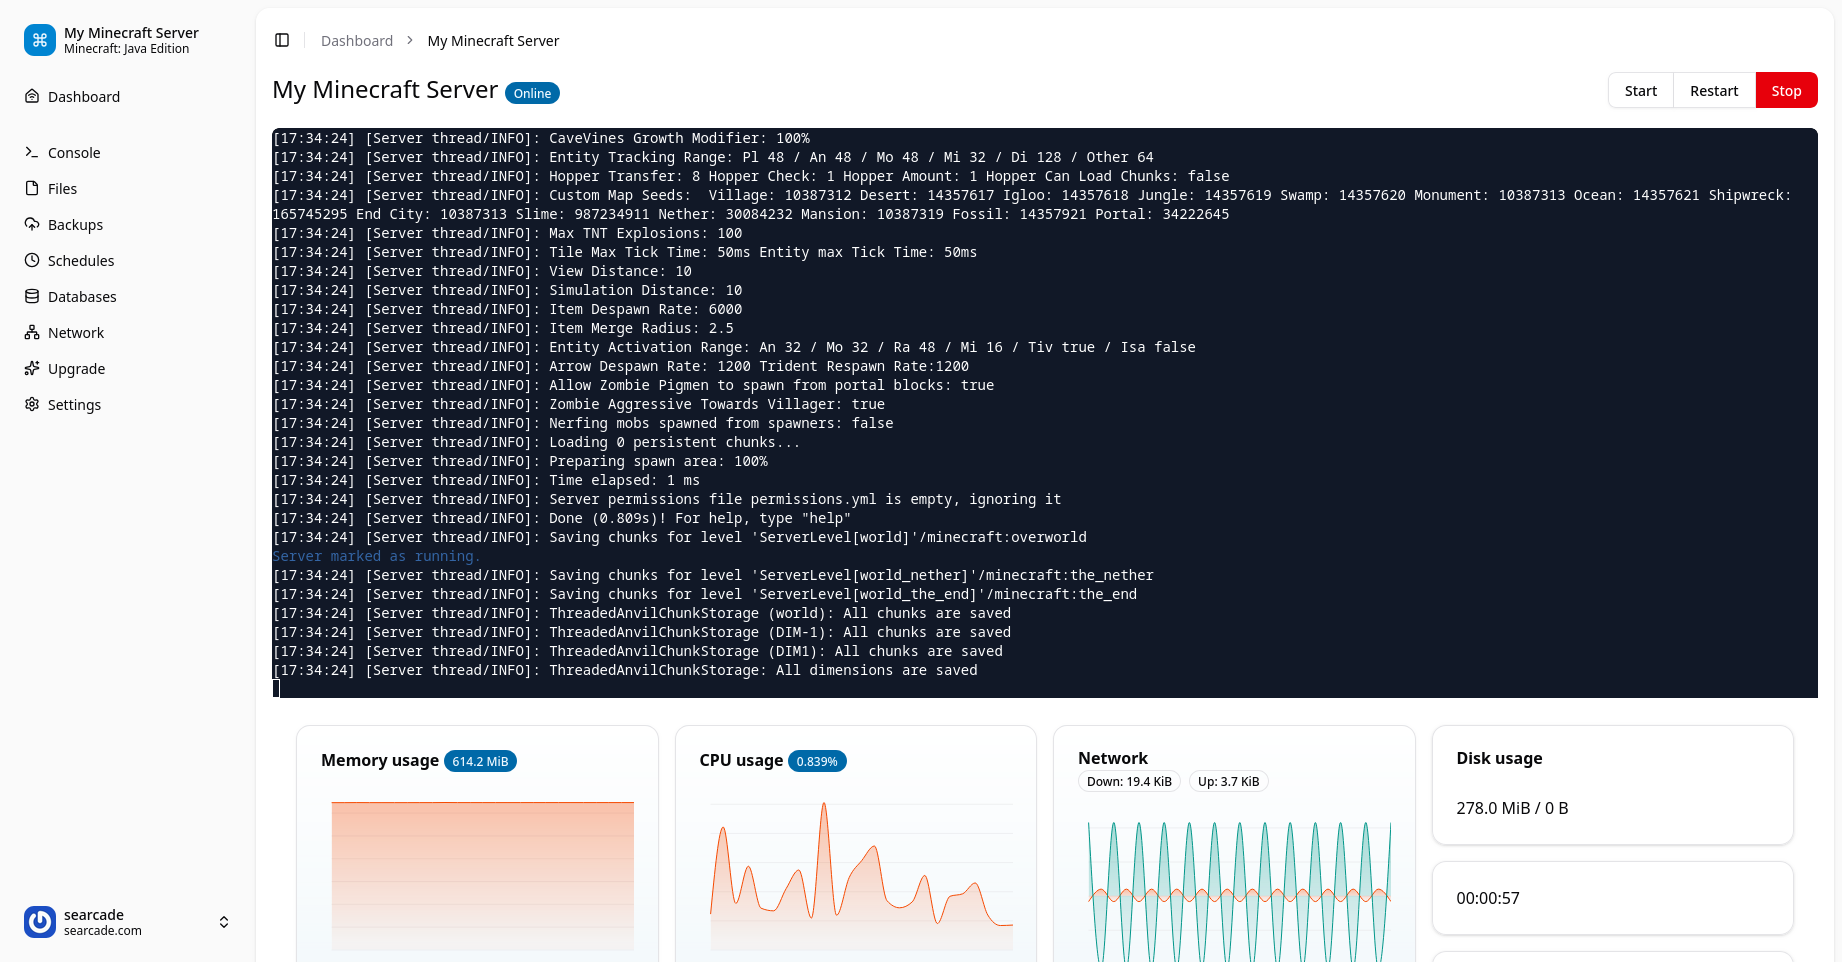This screenshot has height=962, width=1842.
Task: Click the console command input cursor line
Action: click(x=1045, y=688)
